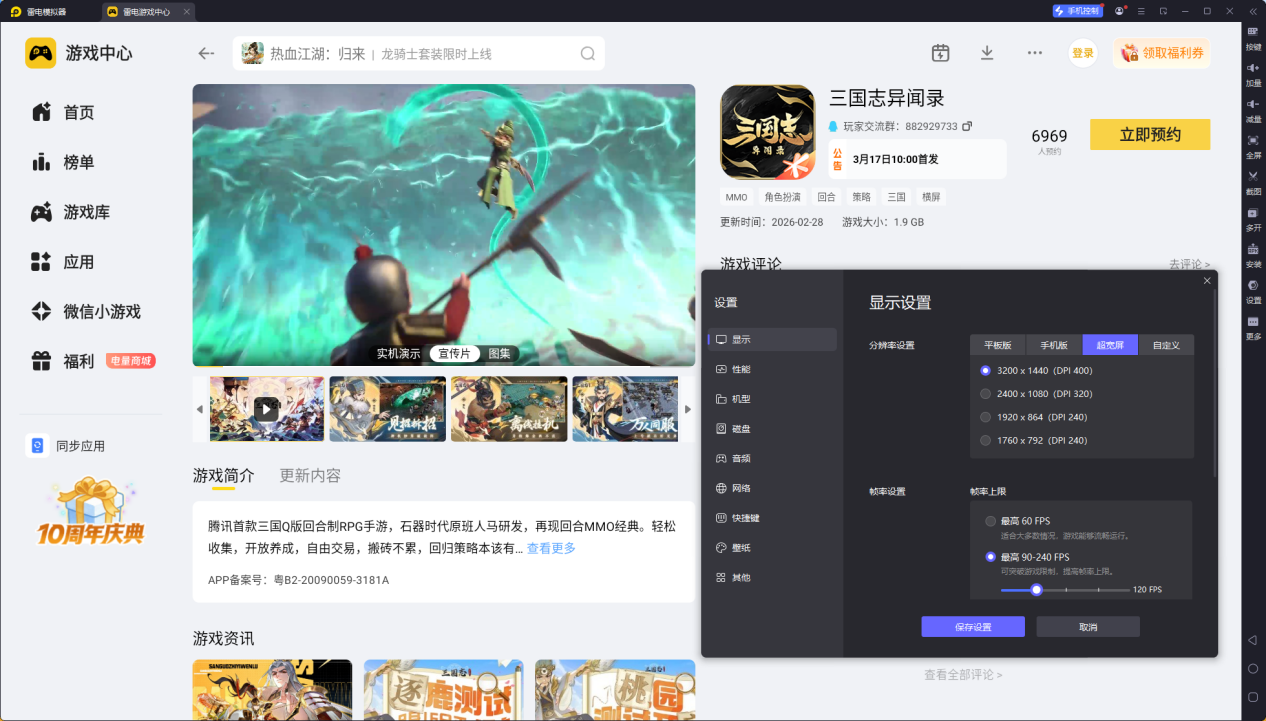Click the 多开 multi-instance icon in the right sidebar
This screenshot has width=1266, height=721.
(x=1253, y=213)
